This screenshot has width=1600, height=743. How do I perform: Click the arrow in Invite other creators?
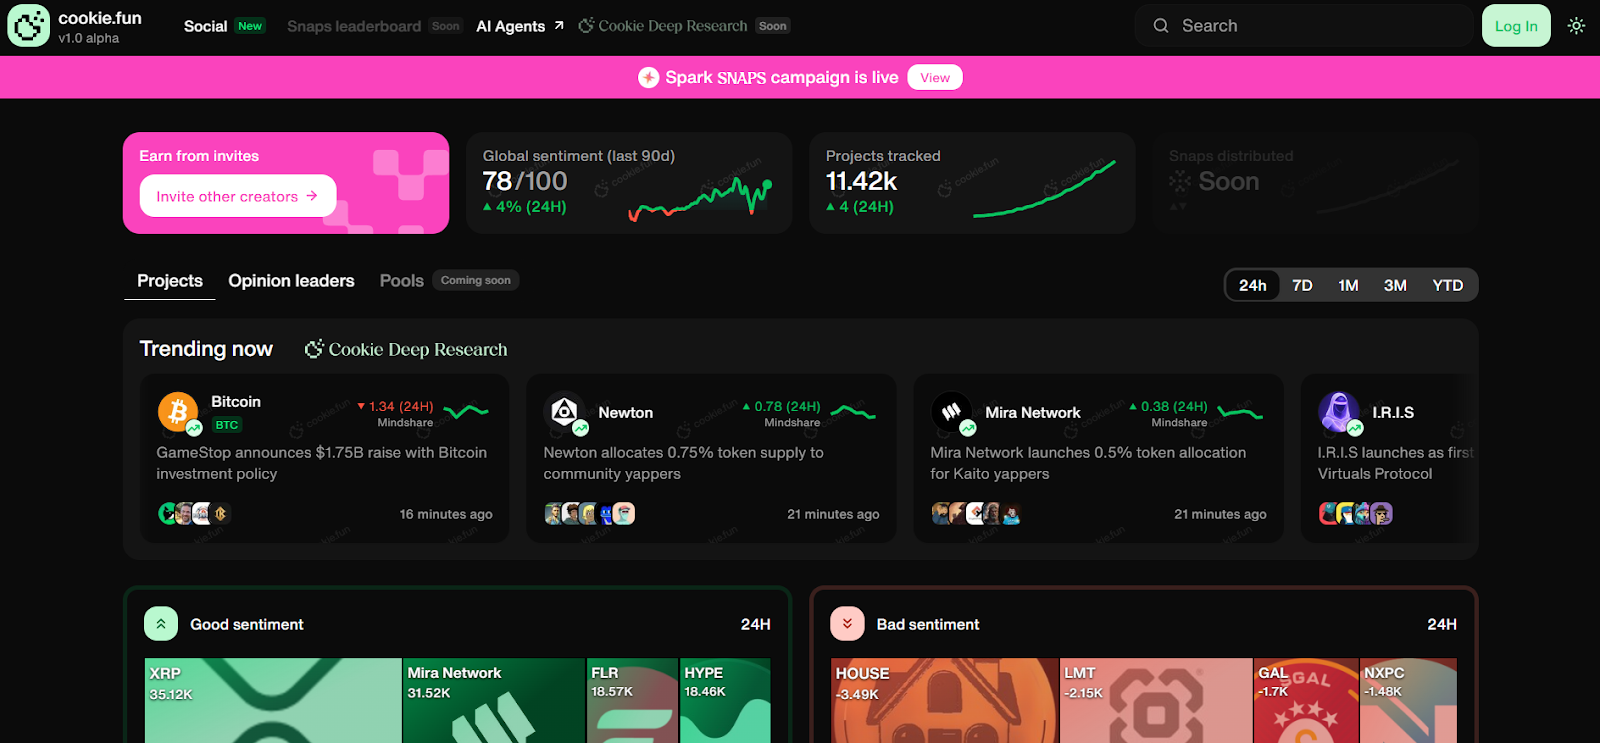coord(312,196)
